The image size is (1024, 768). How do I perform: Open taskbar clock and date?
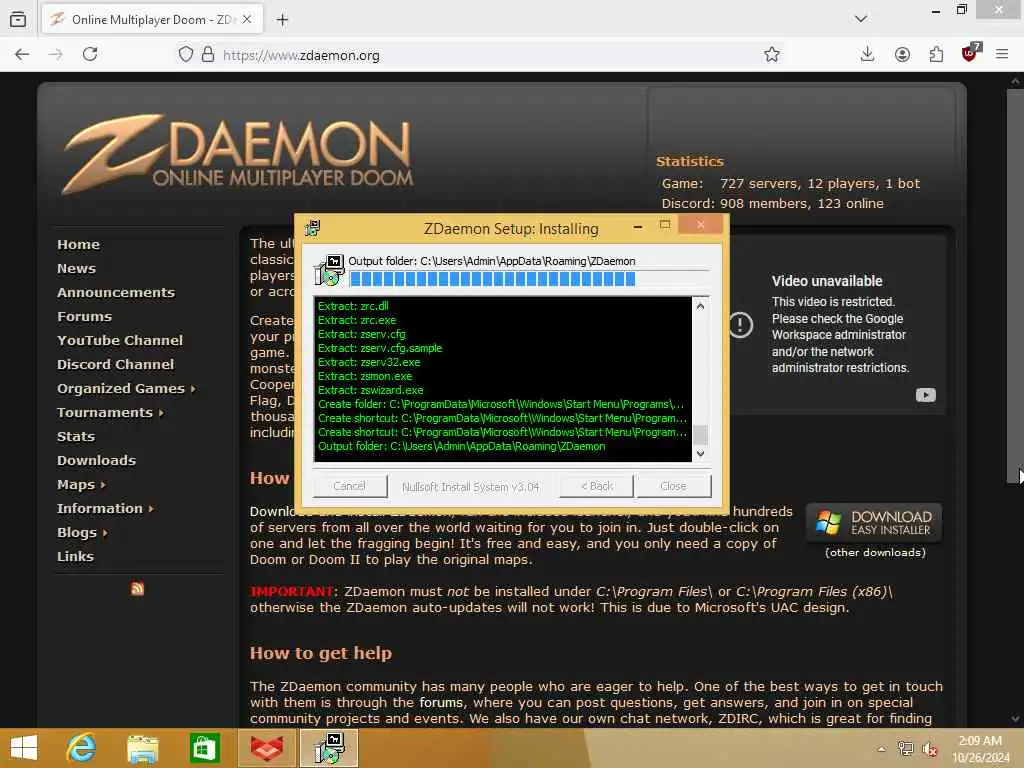tap(980, 749)
